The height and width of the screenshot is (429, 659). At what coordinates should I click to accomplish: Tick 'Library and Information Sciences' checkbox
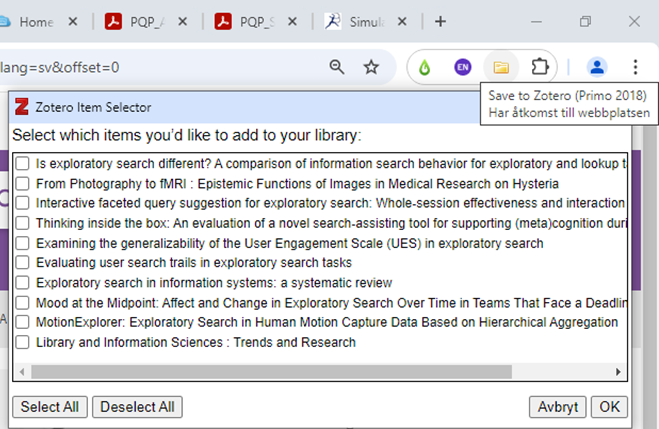(x=23, y=342)
